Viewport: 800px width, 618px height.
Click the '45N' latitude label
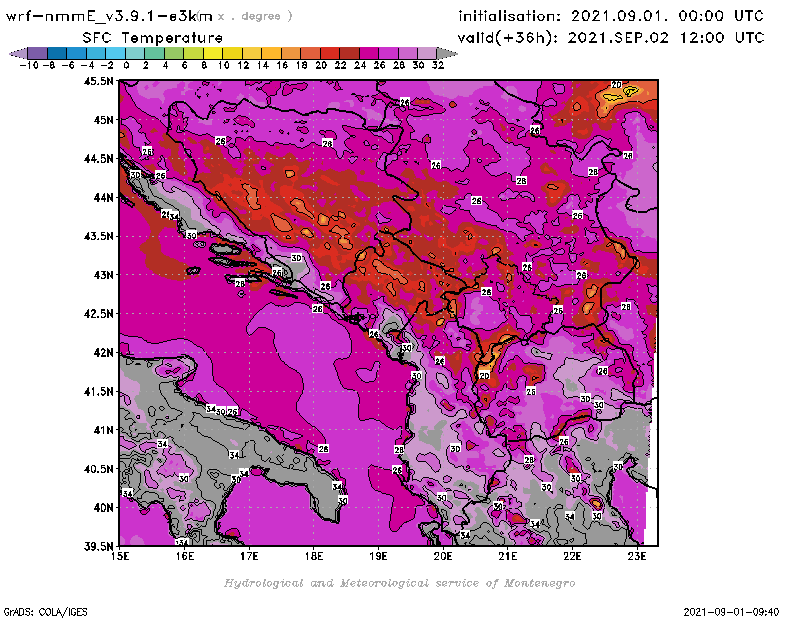click(x=103, y=120)
